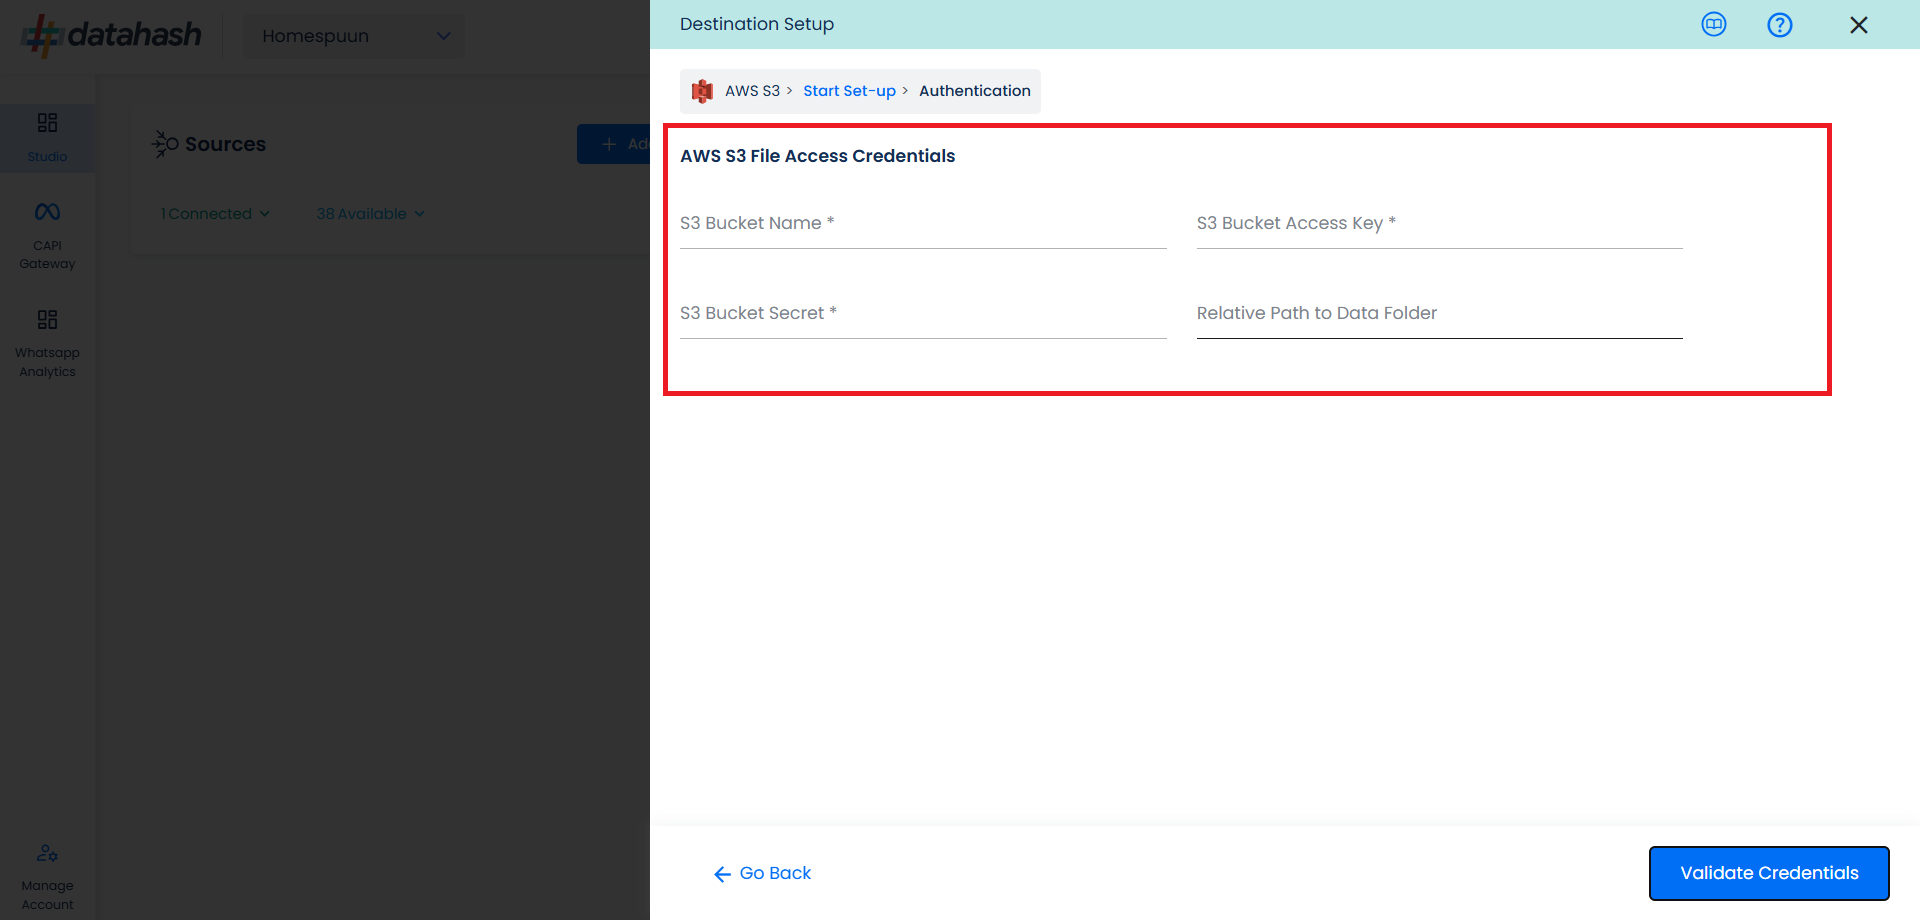
Task: Open Whatsapp Analytics in the sidebar
Action: click(47, 344)
